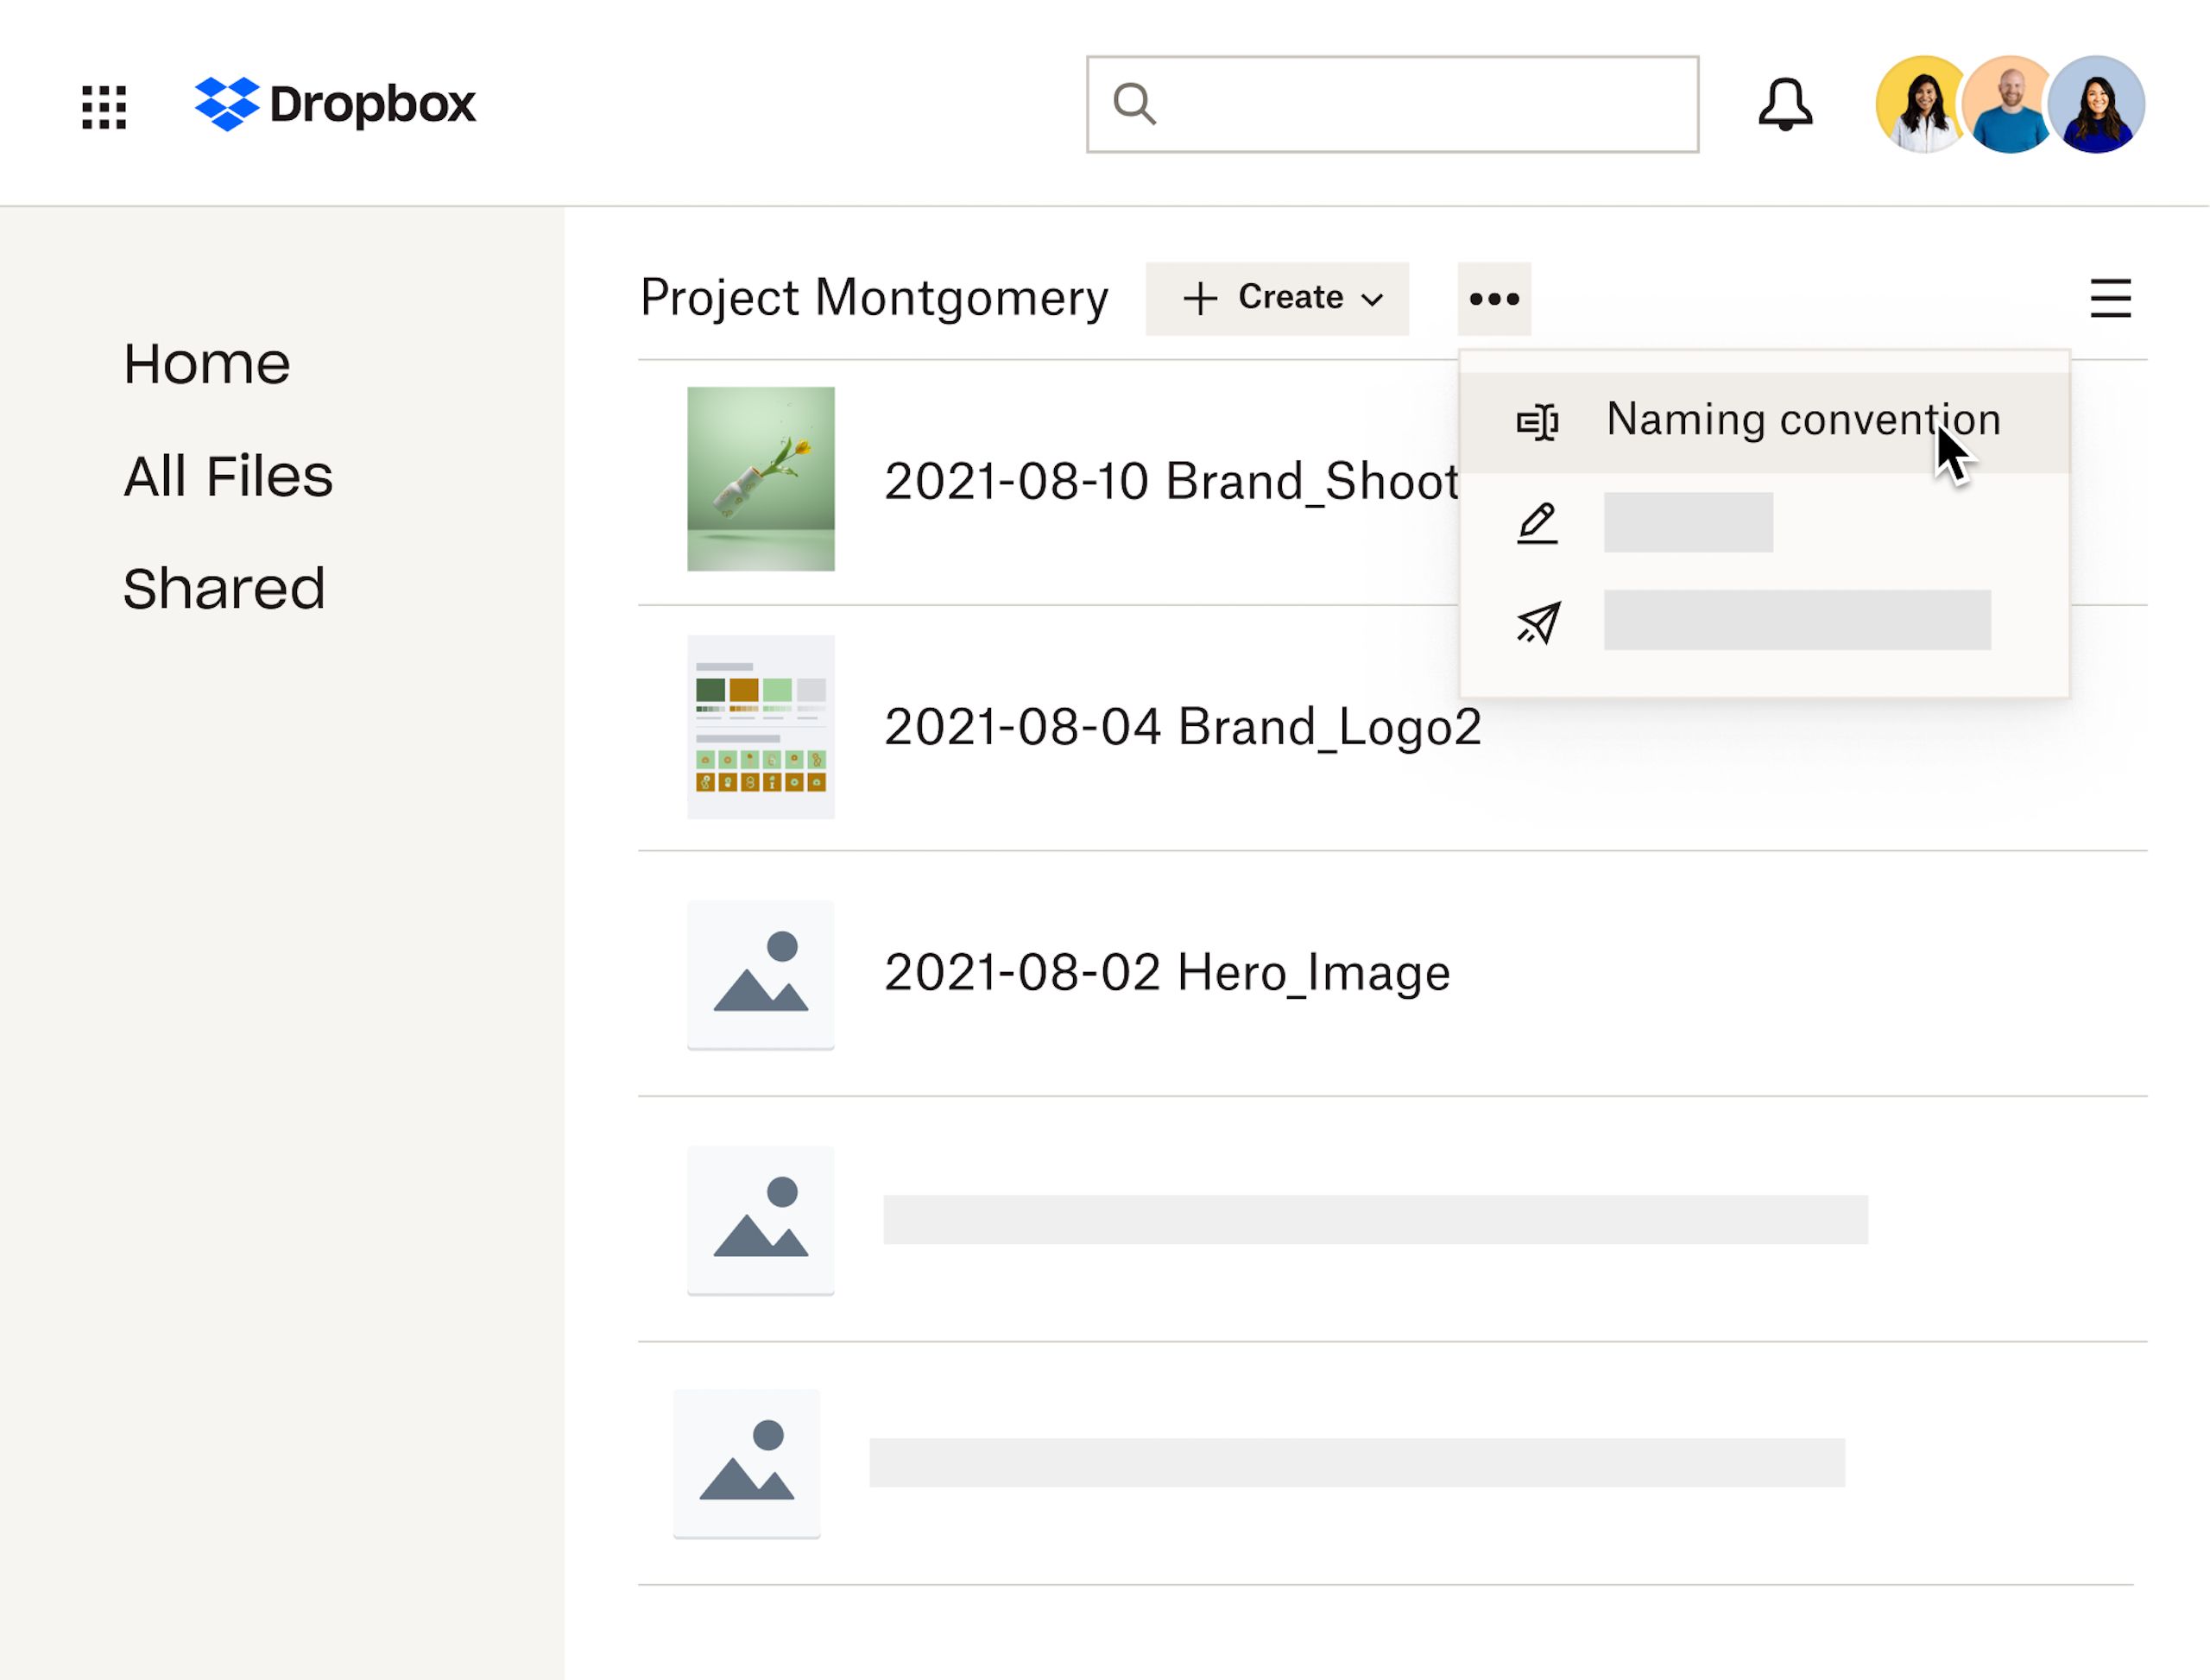This screenshot has height=1680, width=2210.
Task: Click the 2021-08-04 Brand_Logo2 file
Action: [1180, 725]
